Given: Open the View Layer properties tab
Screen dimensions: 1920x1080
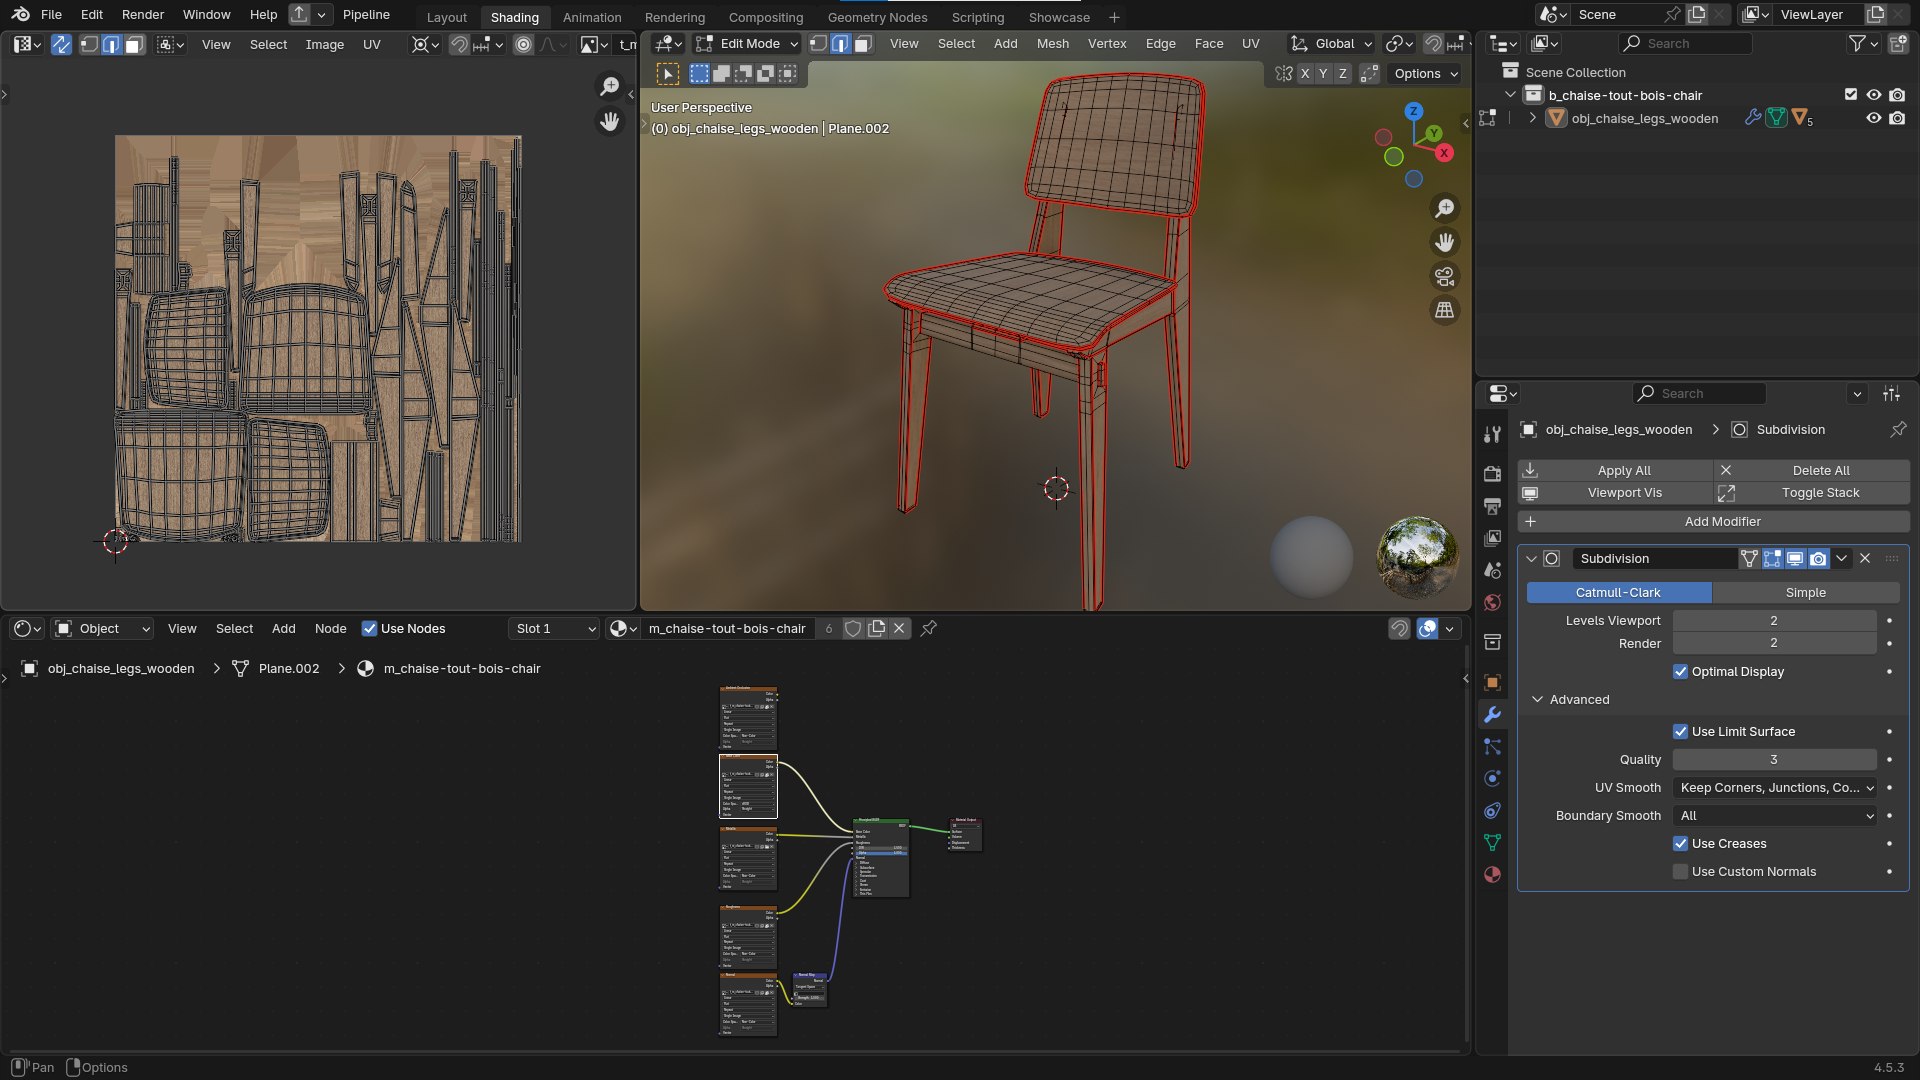Looking at the screenshot, I should (x=1492, y=538).
